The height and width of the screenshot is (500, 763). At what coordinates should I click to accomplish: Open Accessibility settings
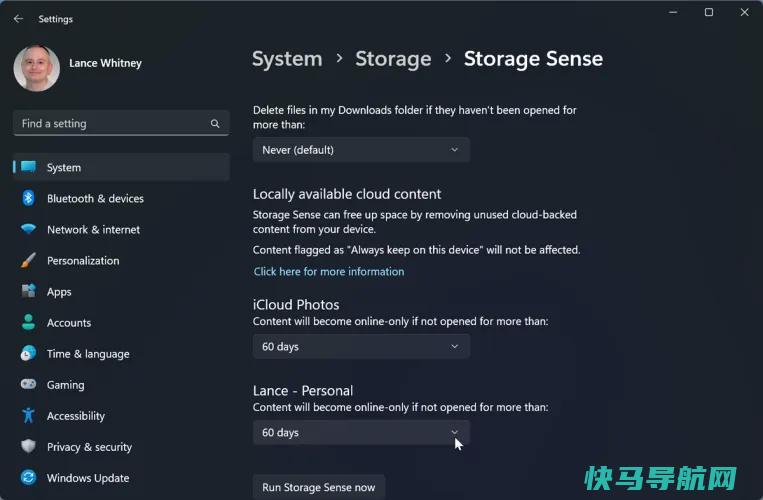(122, 416)
